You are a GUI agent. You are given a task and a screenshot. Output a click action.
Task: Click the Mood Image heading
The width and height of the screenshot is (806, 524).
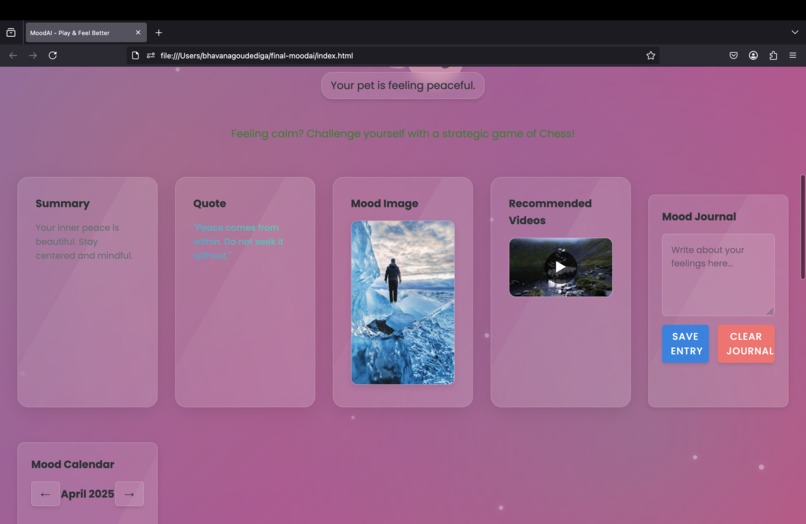pyautogui.click(x=384, y=204)
